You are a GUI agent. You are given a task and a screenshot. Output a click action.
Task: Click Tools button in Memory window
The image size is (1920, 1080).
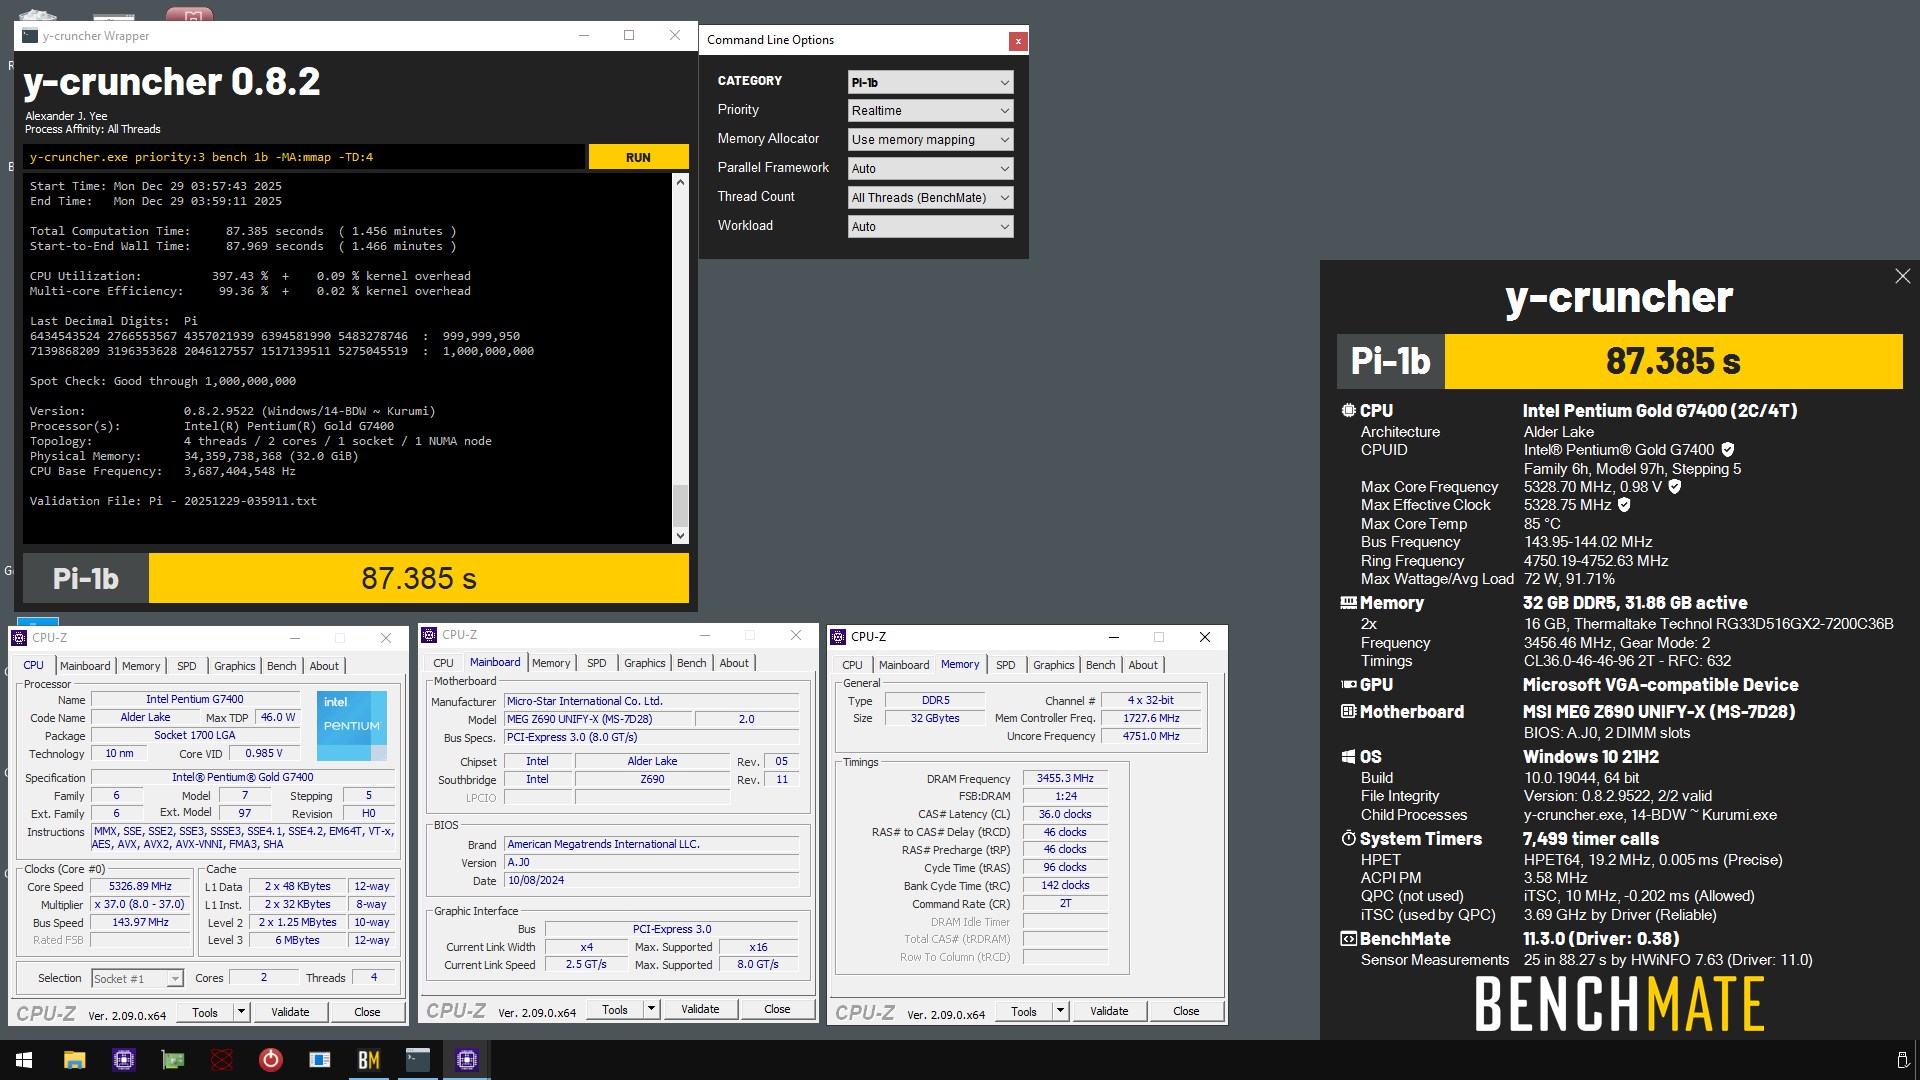tap(1024, 1012)
